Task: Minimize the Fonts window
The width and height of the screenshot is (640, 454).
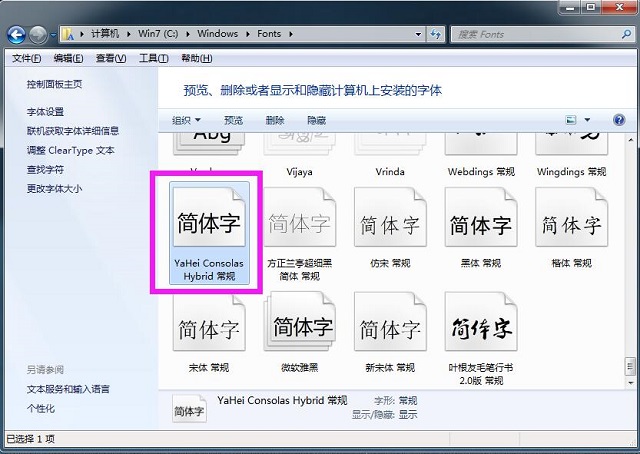Action: 570,7
